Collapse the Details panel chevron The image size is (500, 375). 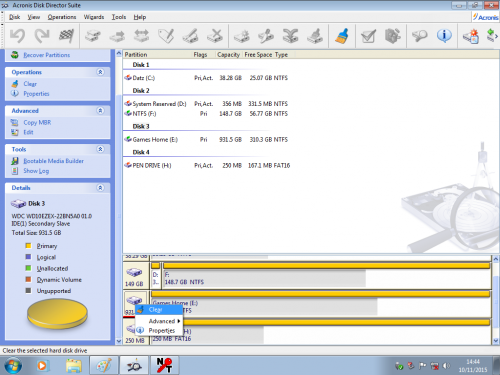click(100, 188)
